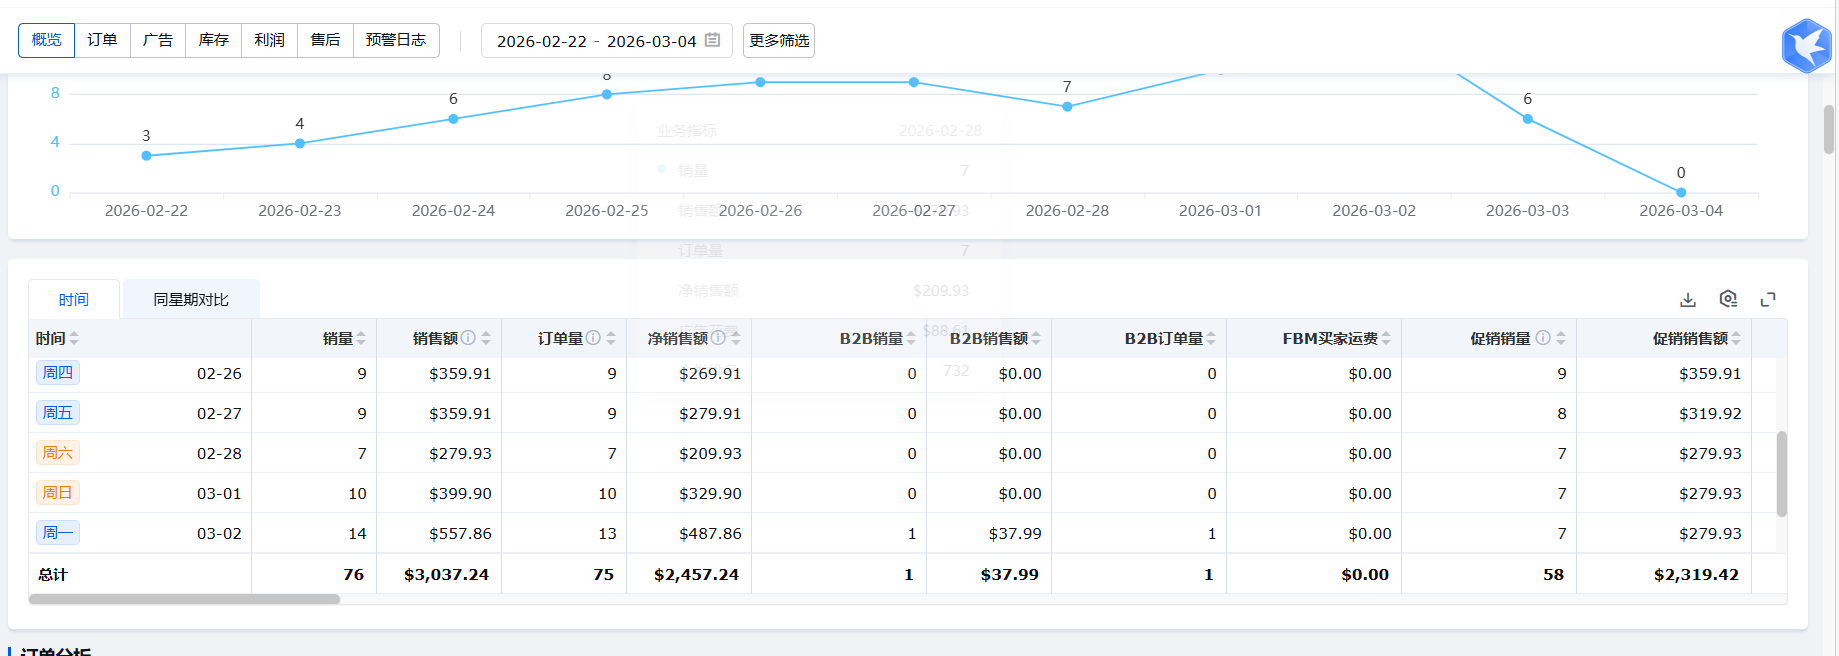Open the column settings gear icon
This screenshot has width=1839, height=656.
pyautogui.click(x=1728, y=300)
